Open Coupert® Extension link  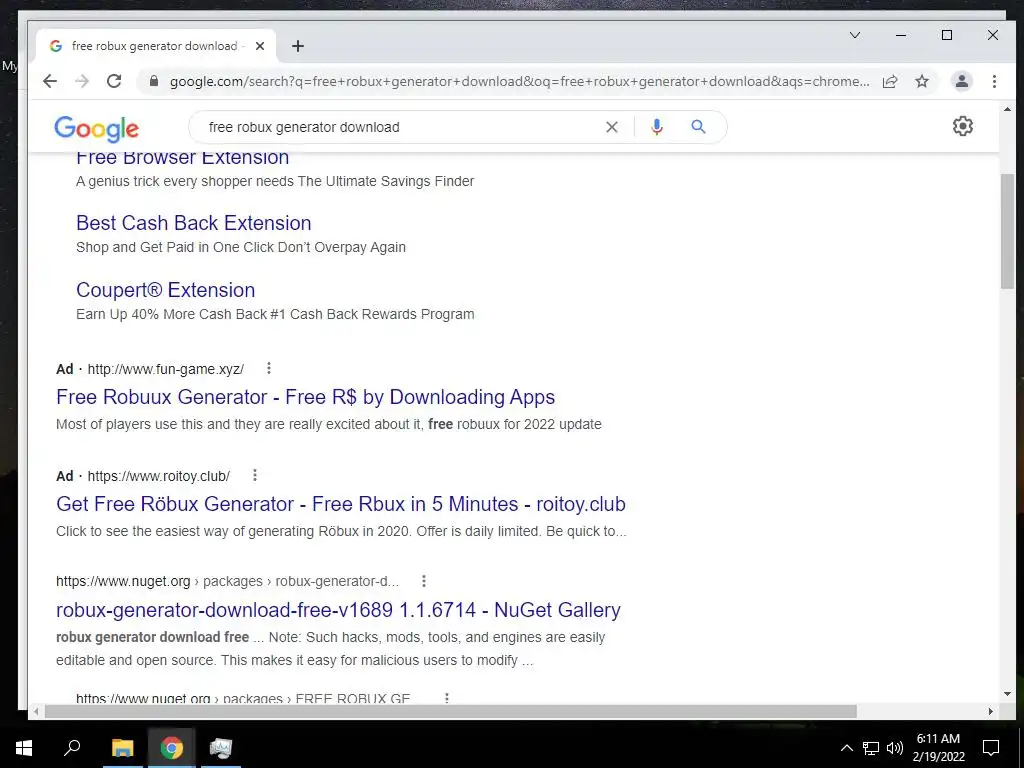[165, 290]
